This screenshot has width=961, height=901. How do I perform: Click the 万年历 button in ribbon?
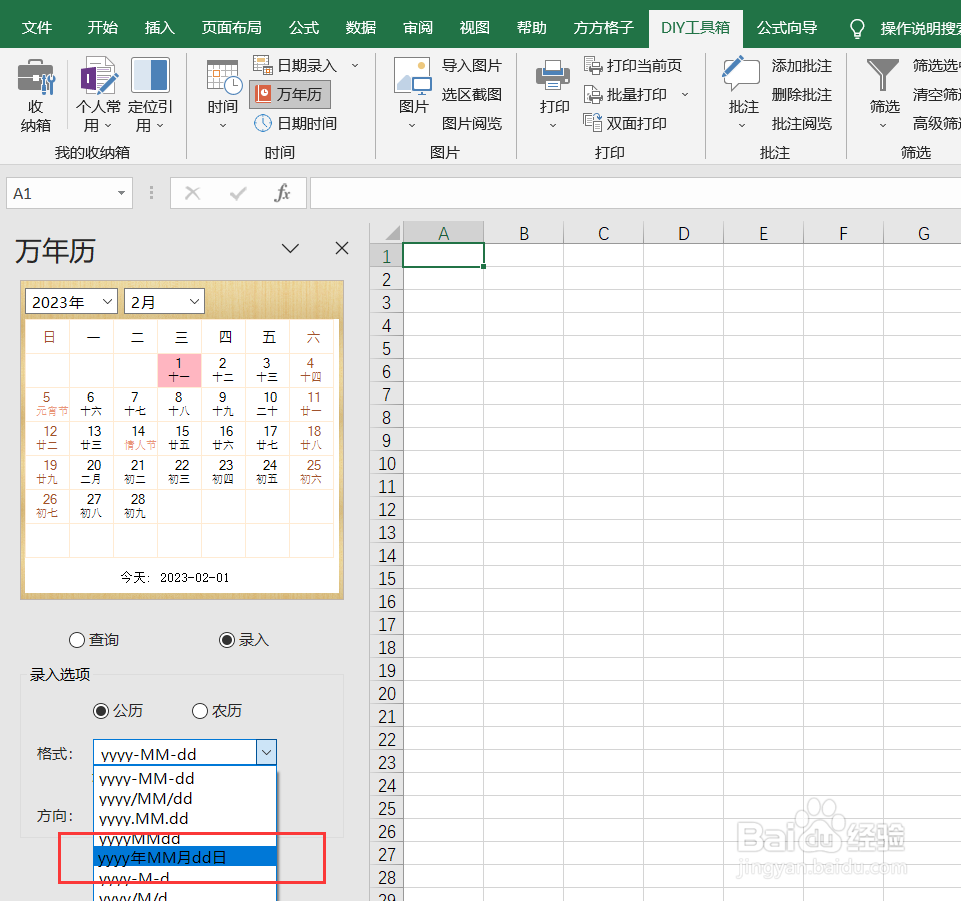[291, 94]
